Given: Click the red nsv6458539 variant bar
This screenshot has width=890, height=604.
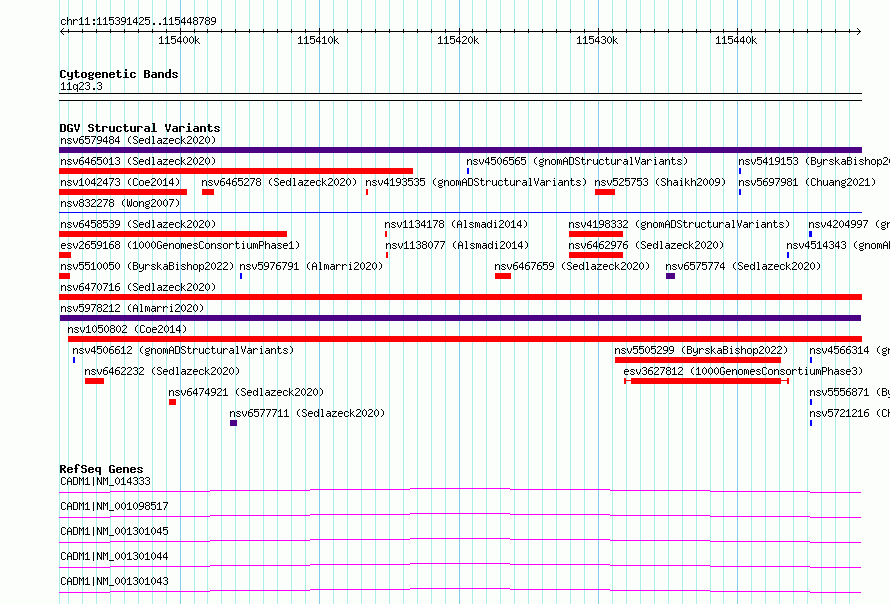Looking at the screenshot, I should point(173,234).
